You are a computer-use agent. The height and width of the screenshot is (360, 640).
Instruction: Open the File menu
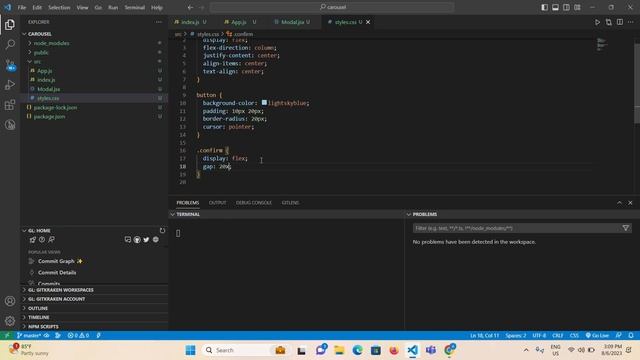click(22, 7)
